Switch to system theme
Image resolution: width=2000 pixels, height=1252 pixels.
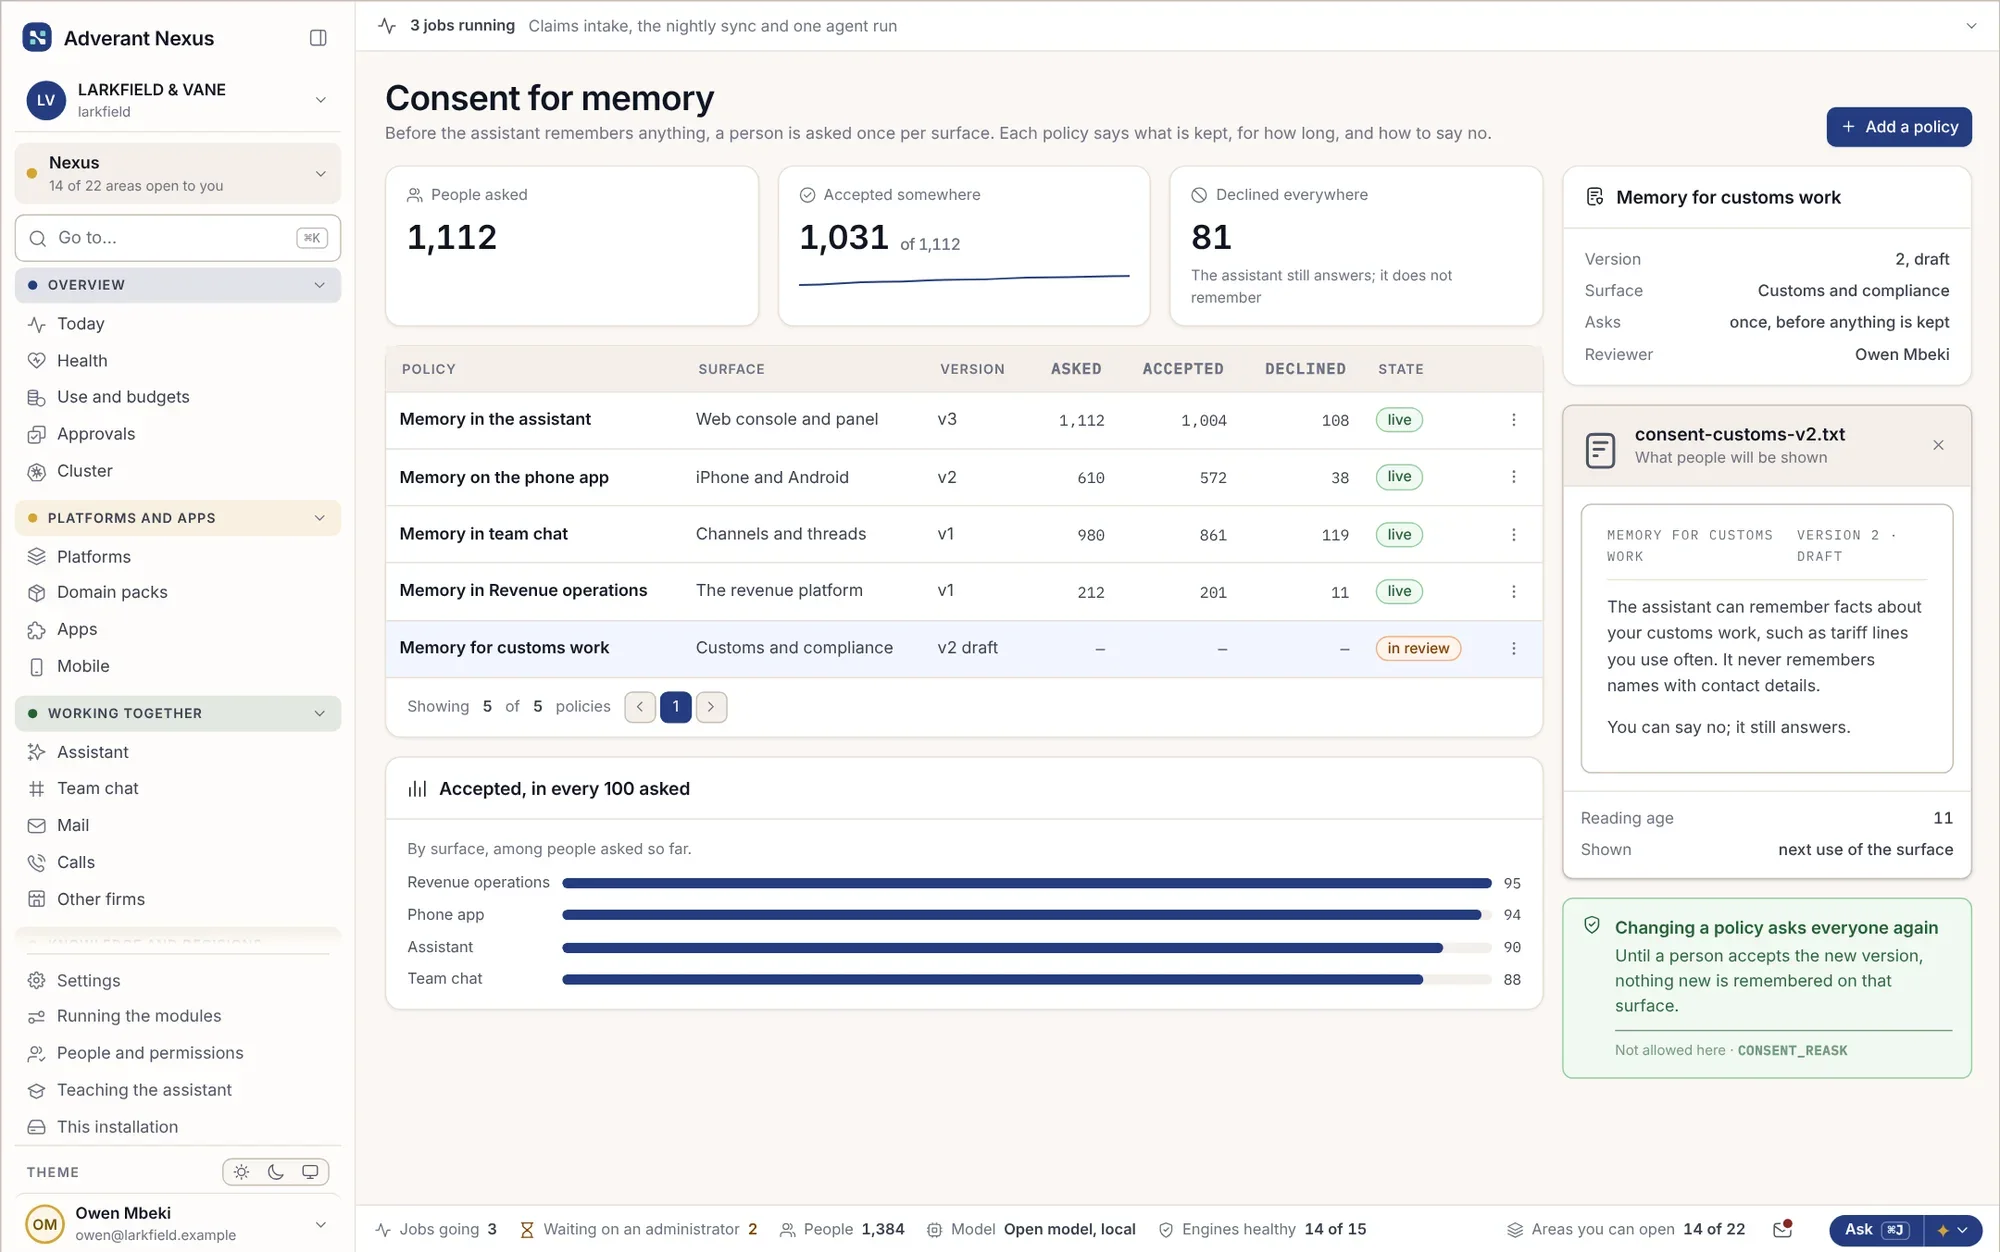coord(310,1172)
